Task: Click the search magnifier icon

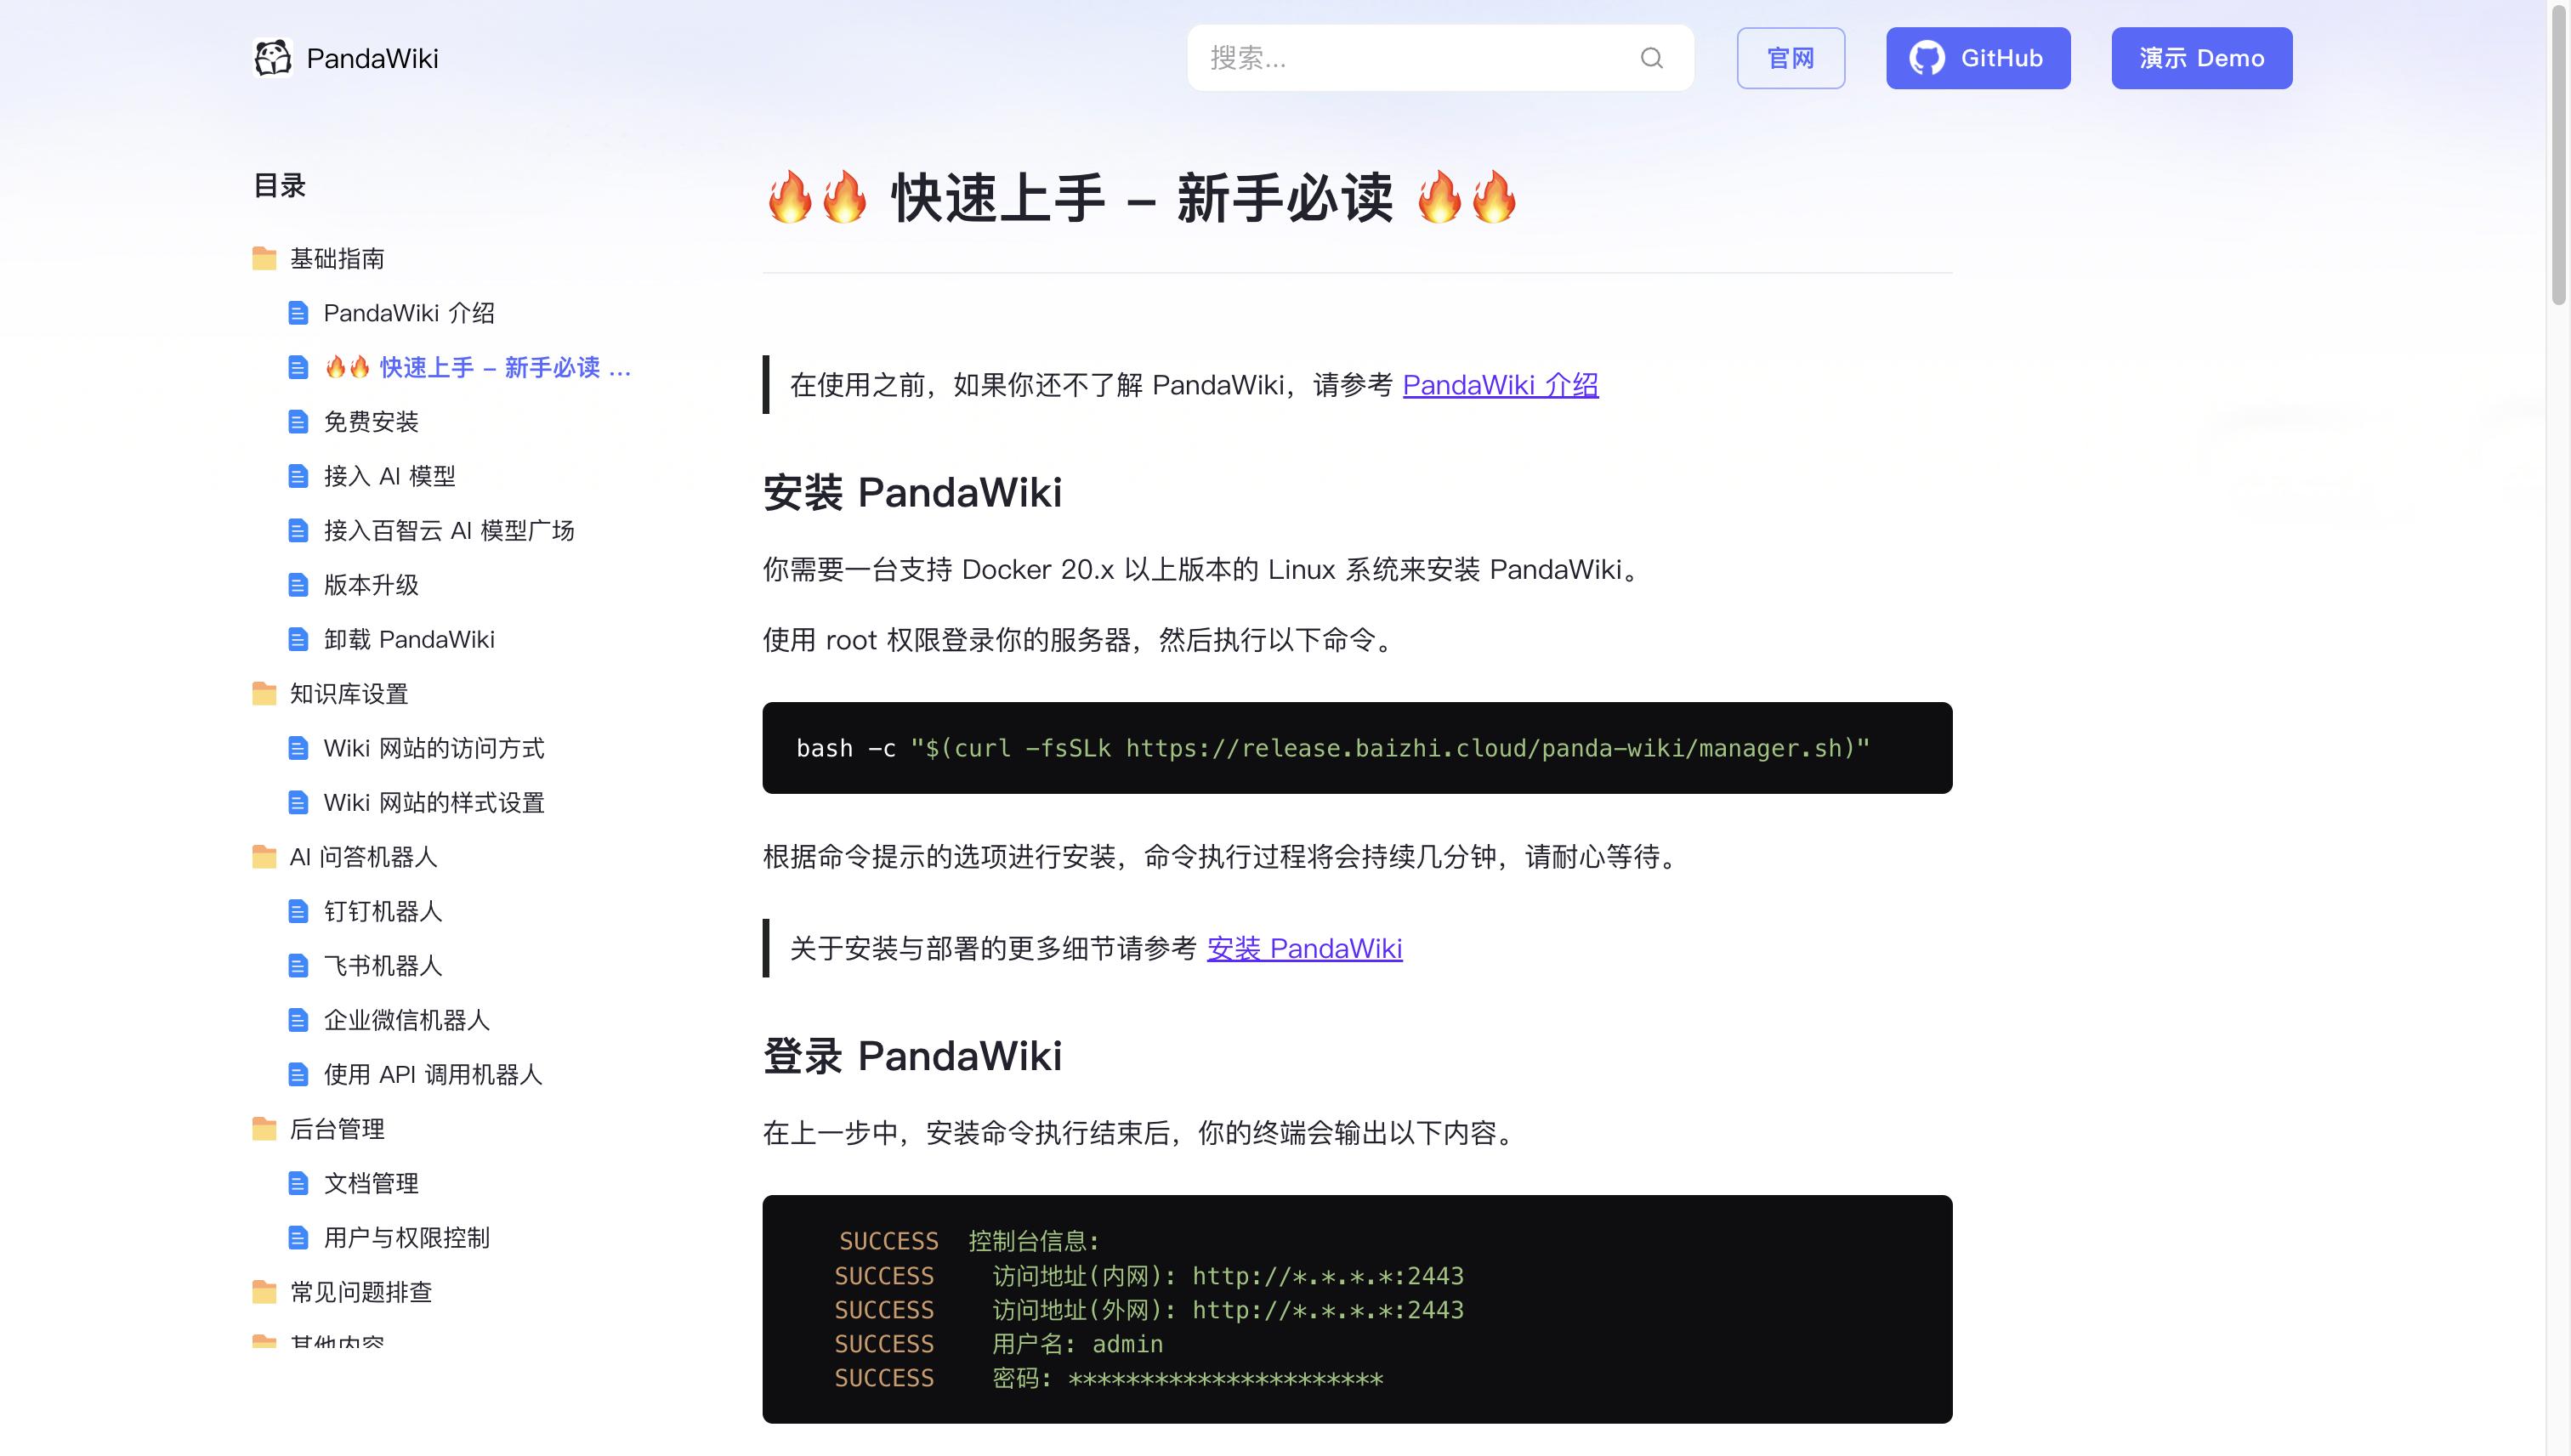Action: (x=1651, y=58)
